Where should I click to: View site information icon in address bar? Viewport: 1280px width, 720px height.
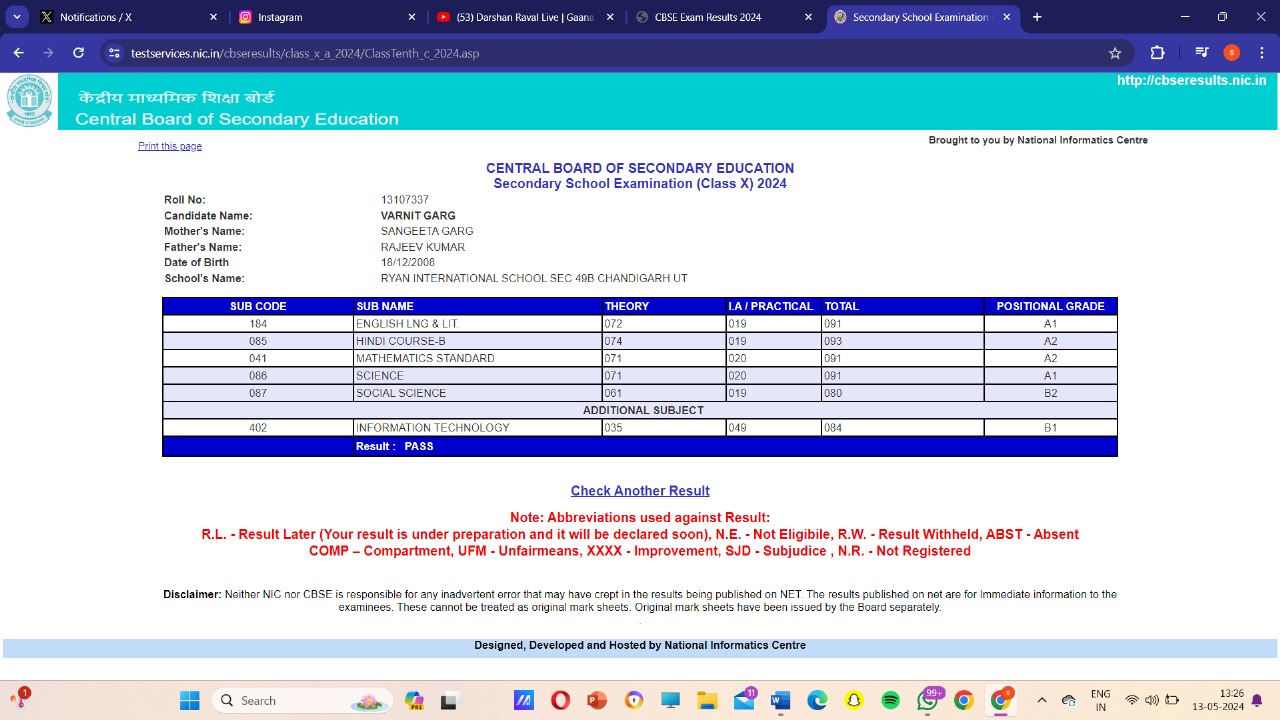[x=114, y=53]
